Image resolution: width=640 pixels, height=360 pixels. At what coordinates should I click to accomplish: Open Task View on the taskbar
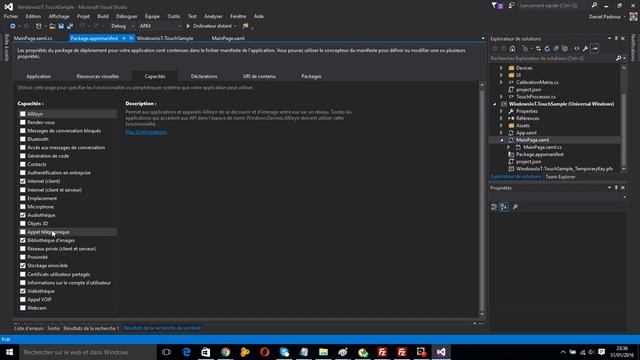pyautogui.click(x=166, y=352)
